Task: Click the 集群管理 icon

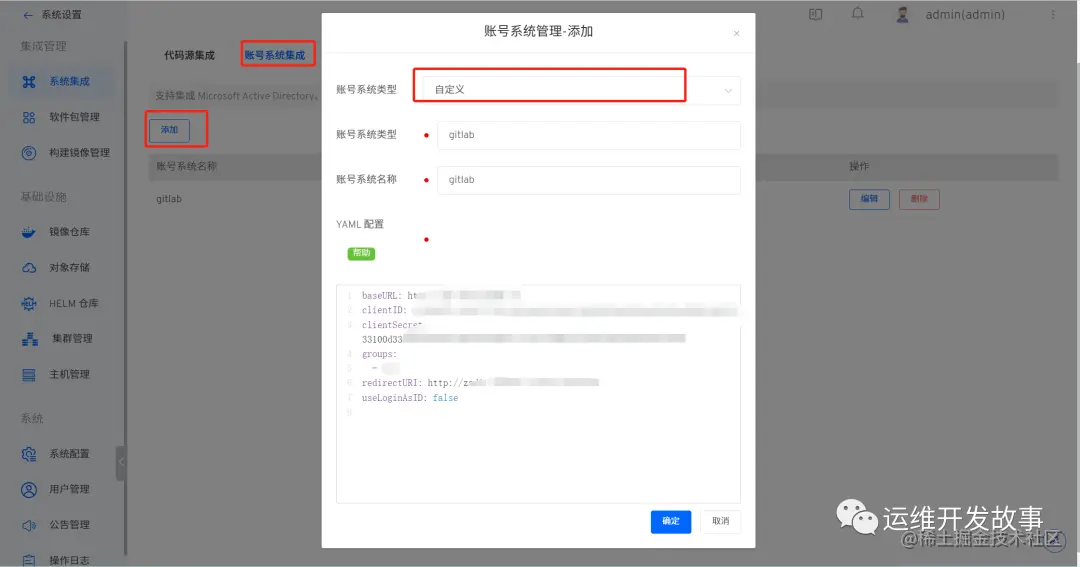Action: 30,339
